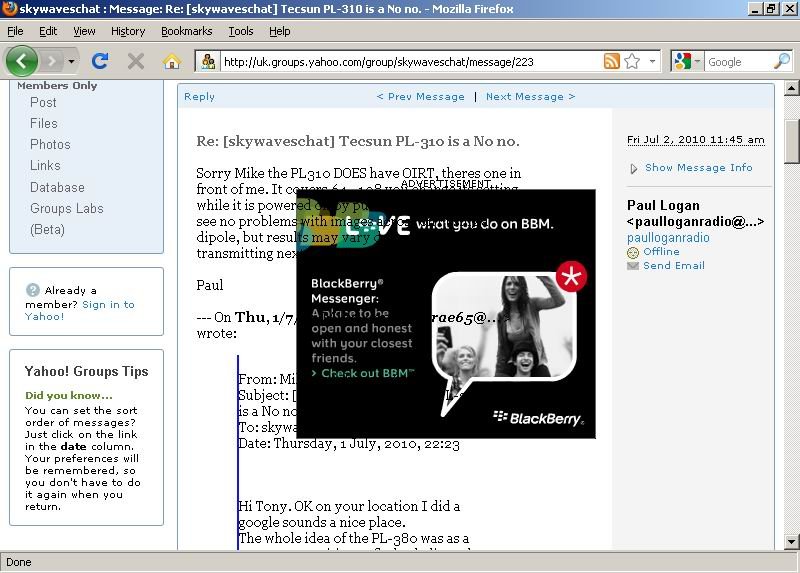Viewport: 800px width, 573px height.
Task: Click the Send Email link text
Action: coord(674,265)
